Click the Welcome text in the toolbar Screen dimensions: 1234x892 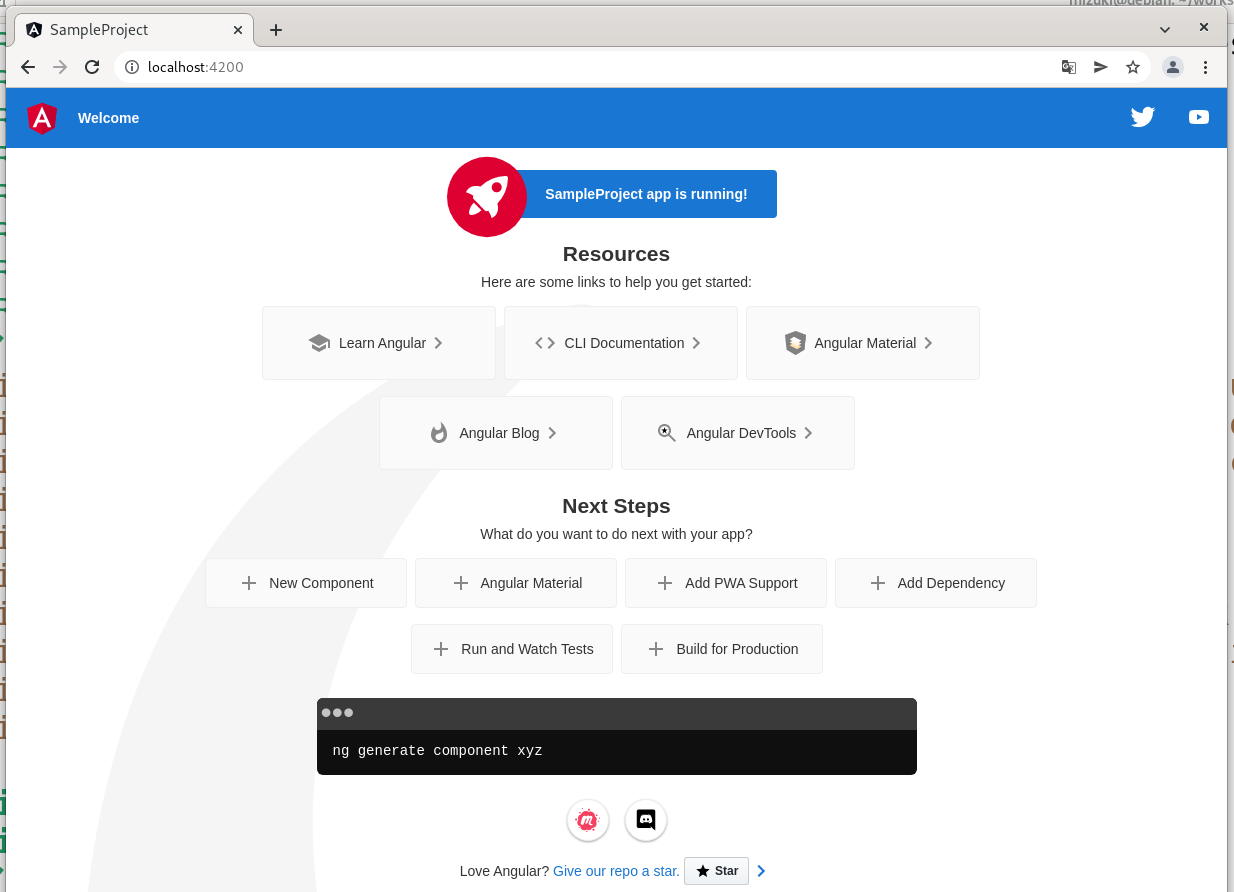pos(108,118)
